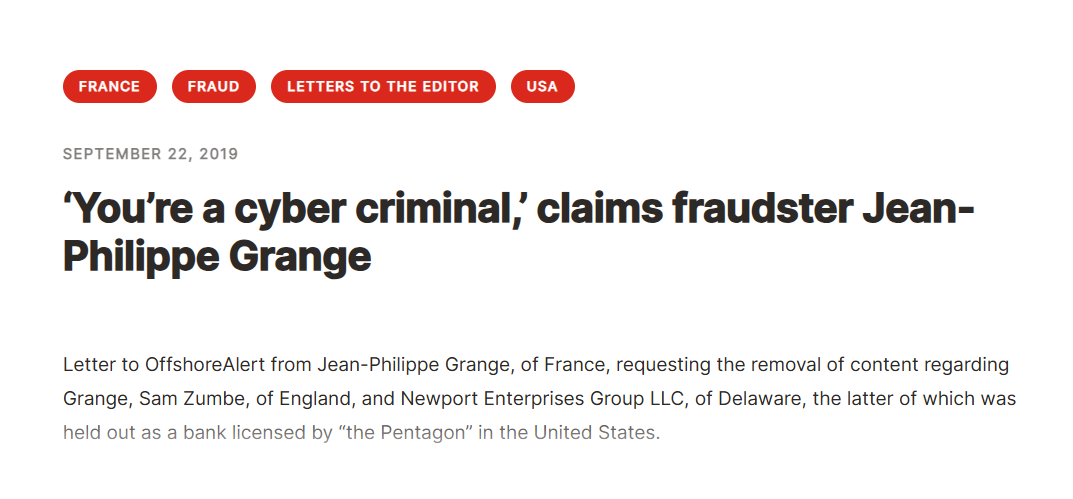This screenshot has height=499, width=1073.
Task: Click the September 22, 2019 date
Action: click(x=150, y=154)
